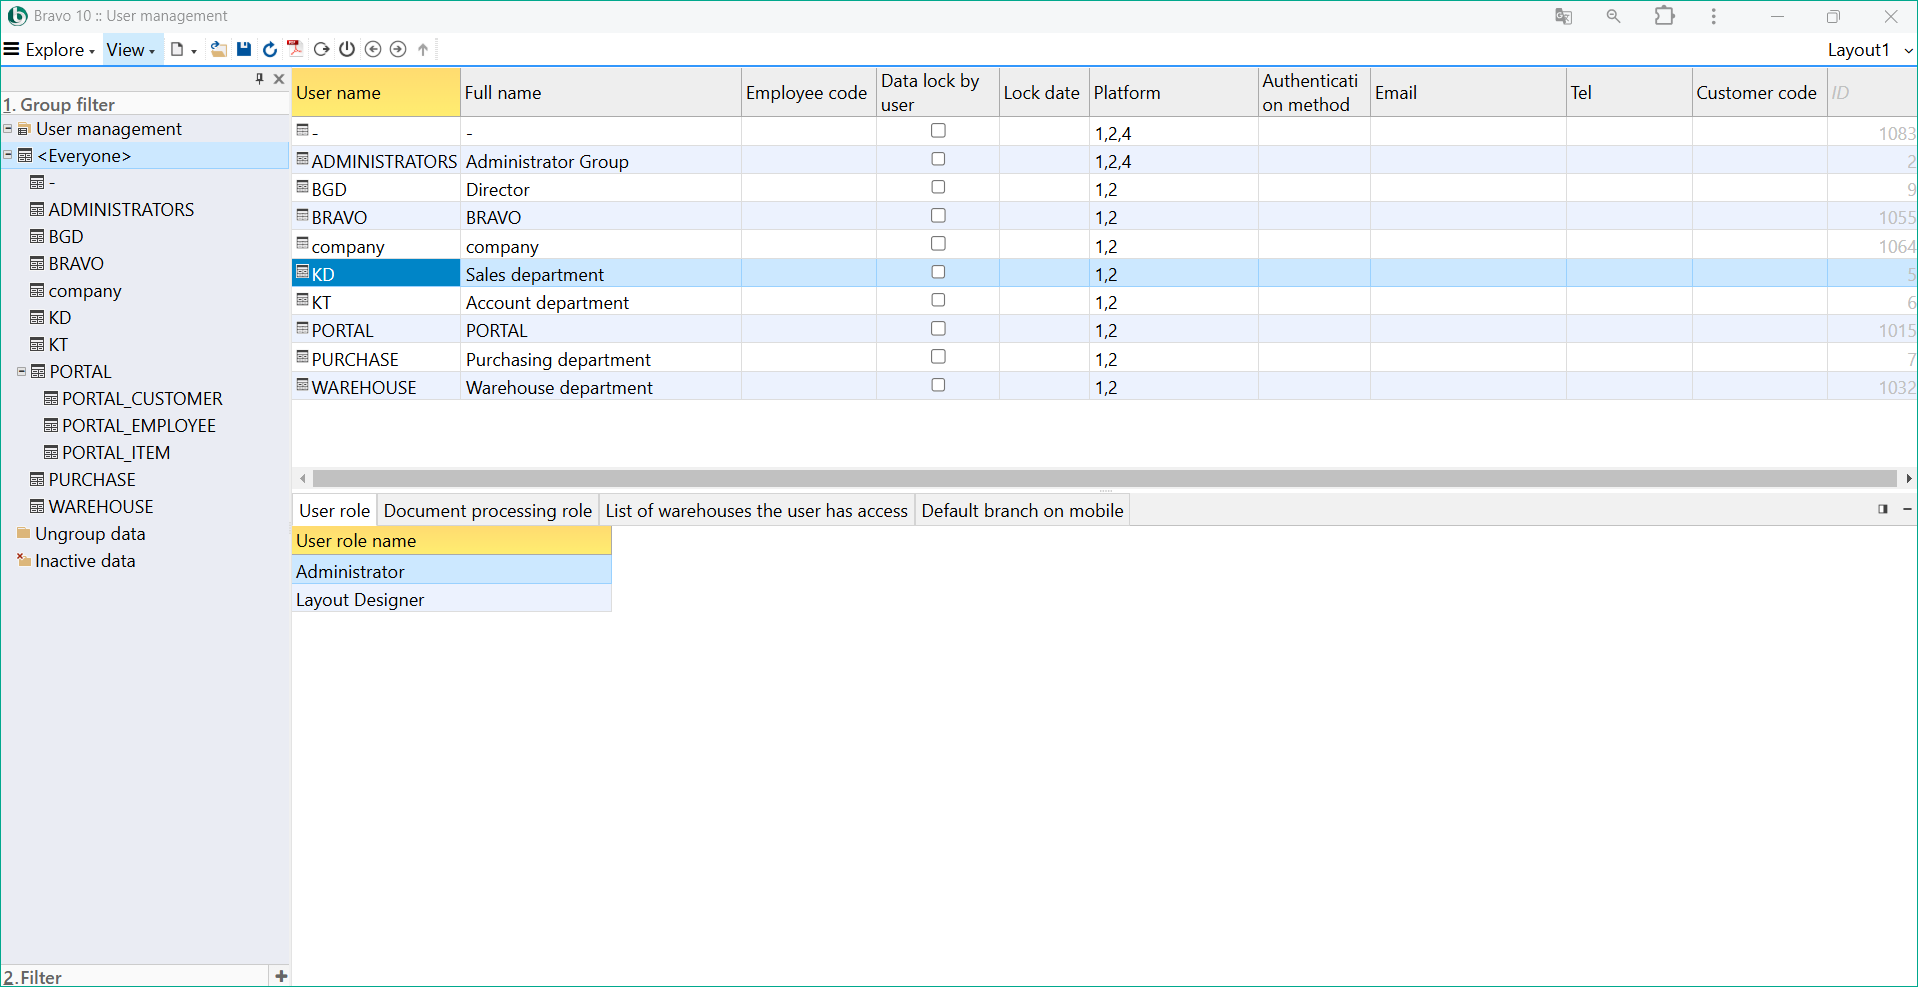Switch to Document processing role tab
1918x987 pixels.
click(x=487, y=510)
